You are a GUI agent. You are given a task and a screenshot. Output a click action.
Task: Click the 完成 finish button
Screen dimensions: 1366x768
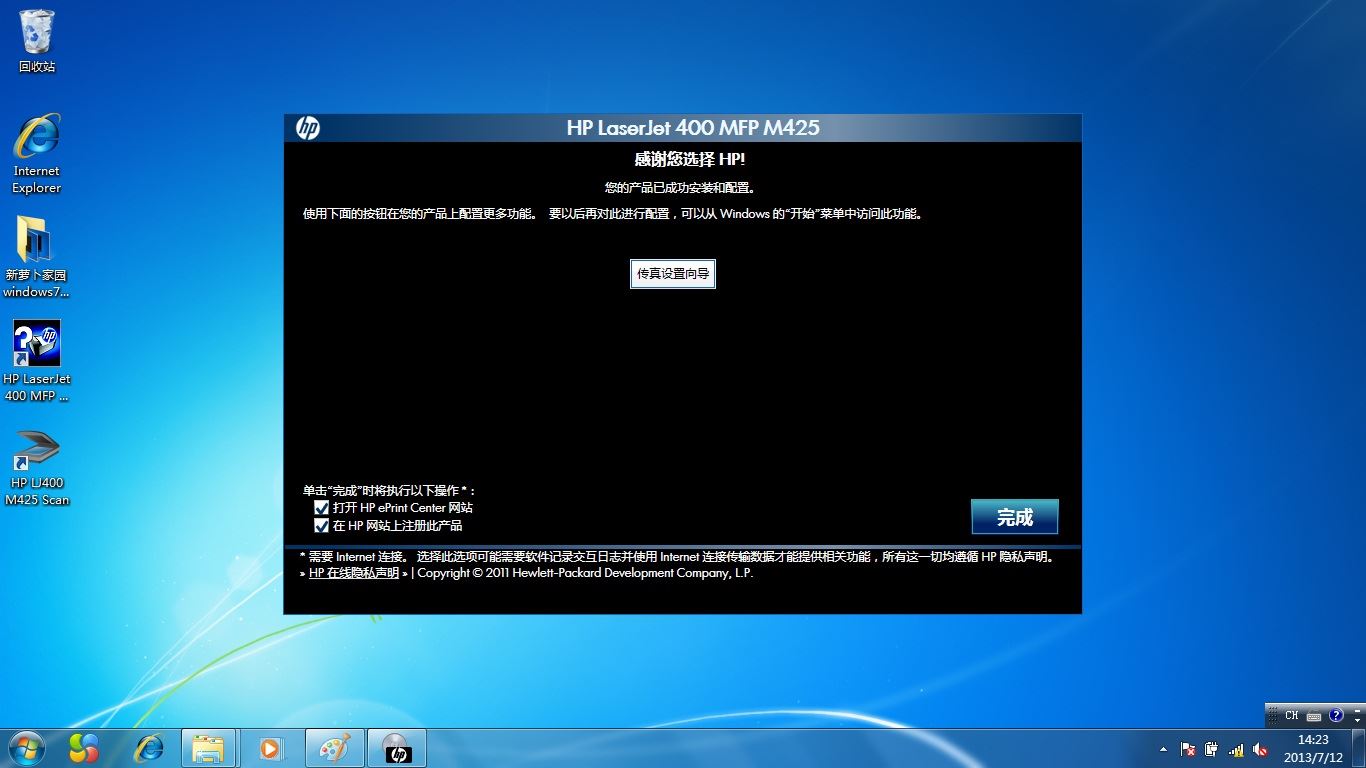point(1014,517)
